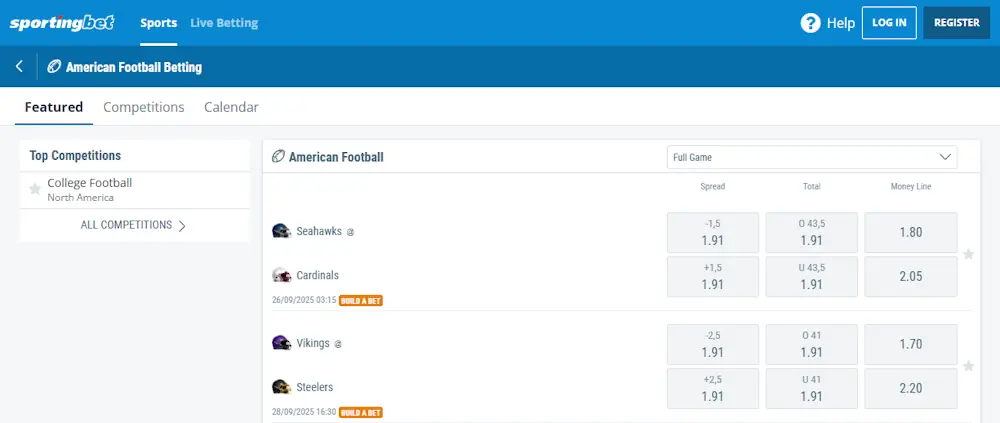1000x423 pixels.
Task: Select Seahawks money line odds 1.80
Action: pyautogui.click(x=910, y=232)
